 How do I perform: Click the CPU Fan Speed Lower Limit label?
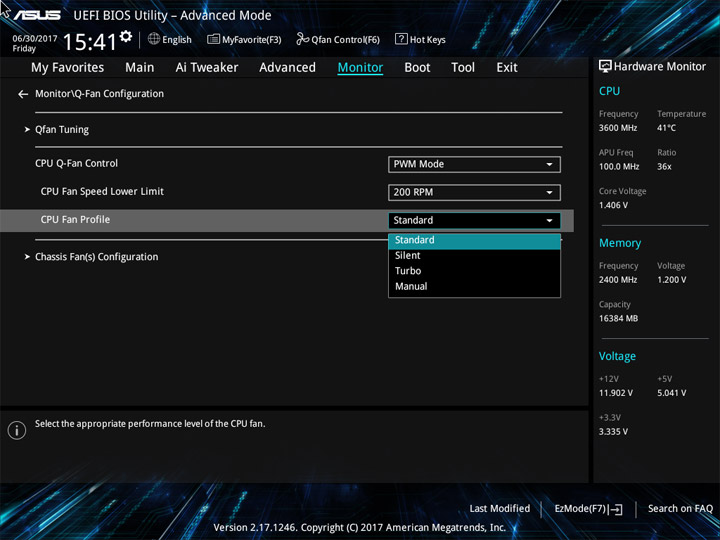102,191
